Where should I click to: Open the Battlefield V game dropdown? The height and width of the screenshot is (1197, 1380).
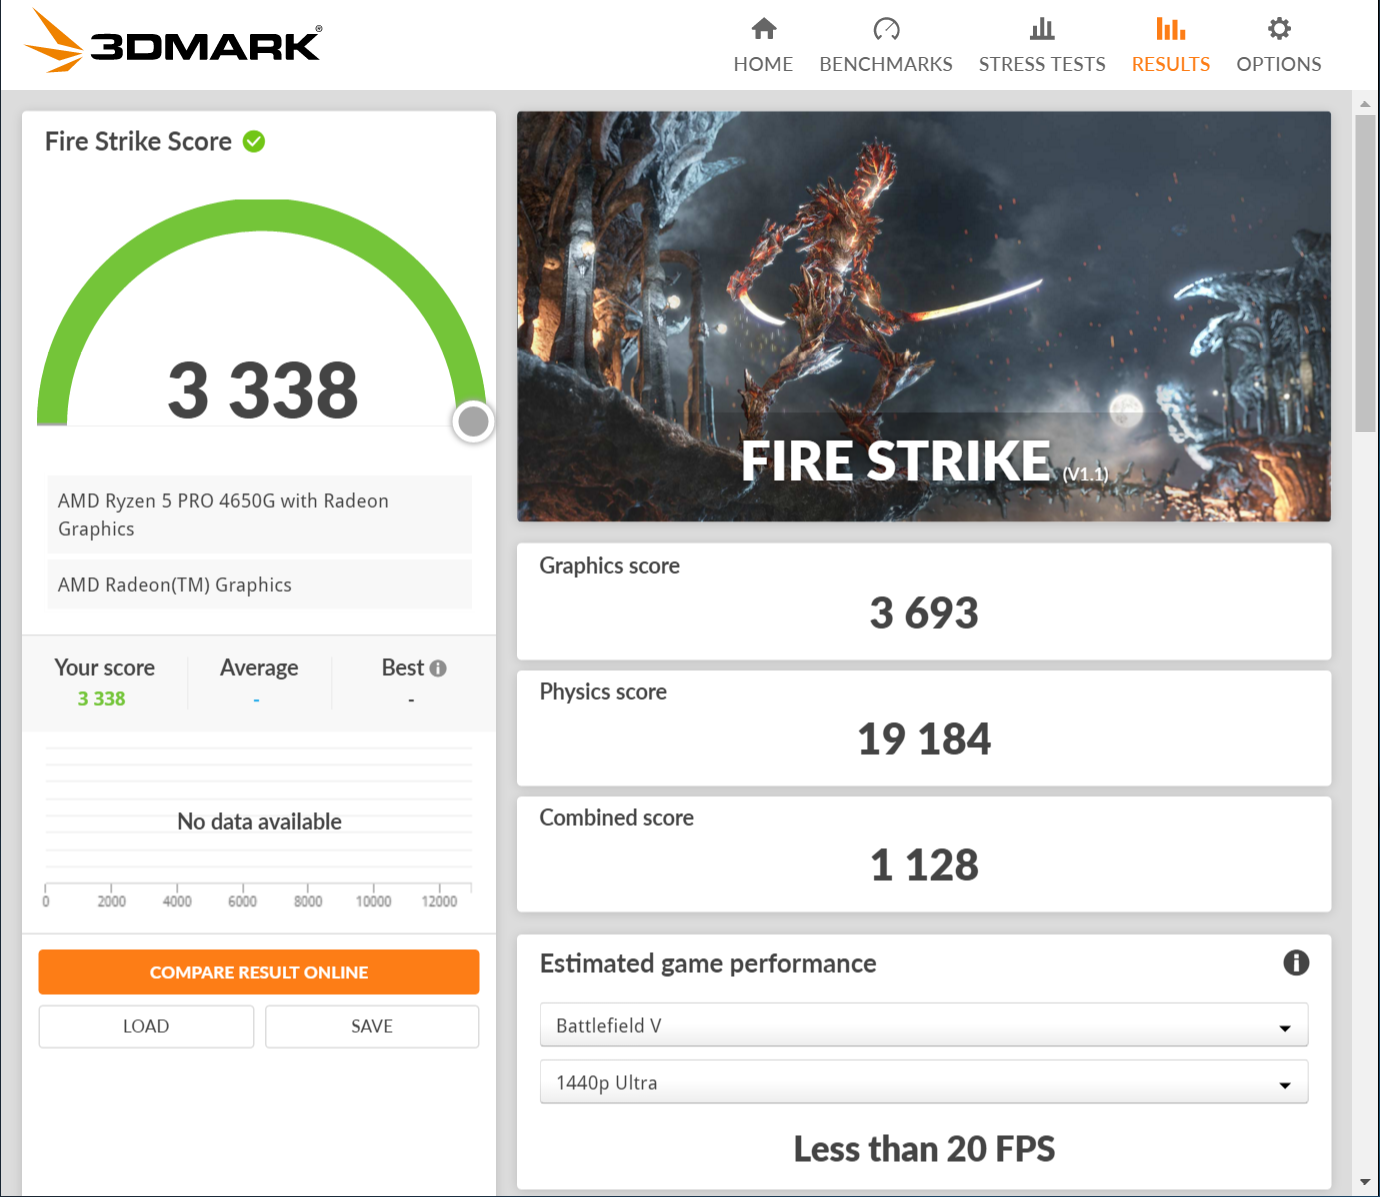(x=924, y=1025)
